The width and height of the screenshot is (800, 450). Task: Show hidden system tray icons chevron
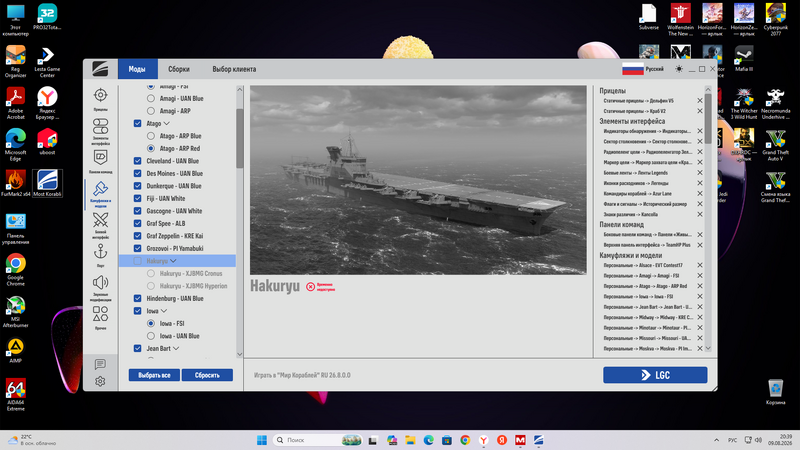click(716, 440)
